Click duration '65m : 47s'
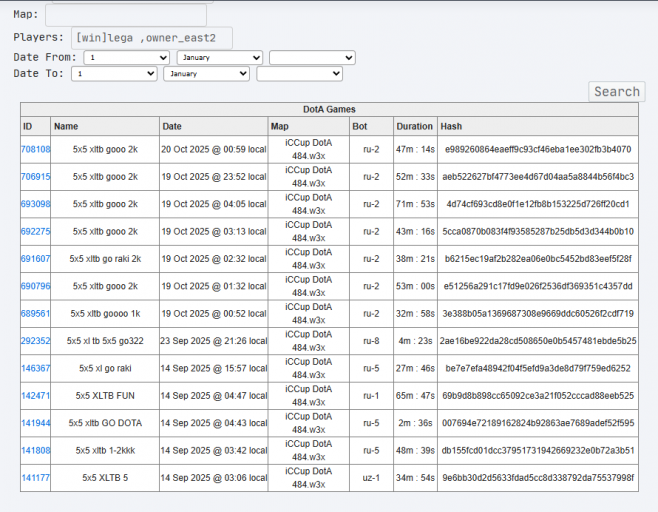The height and width of the screenshot is (512, 658). pyautogui.click(x=415, y=396)
